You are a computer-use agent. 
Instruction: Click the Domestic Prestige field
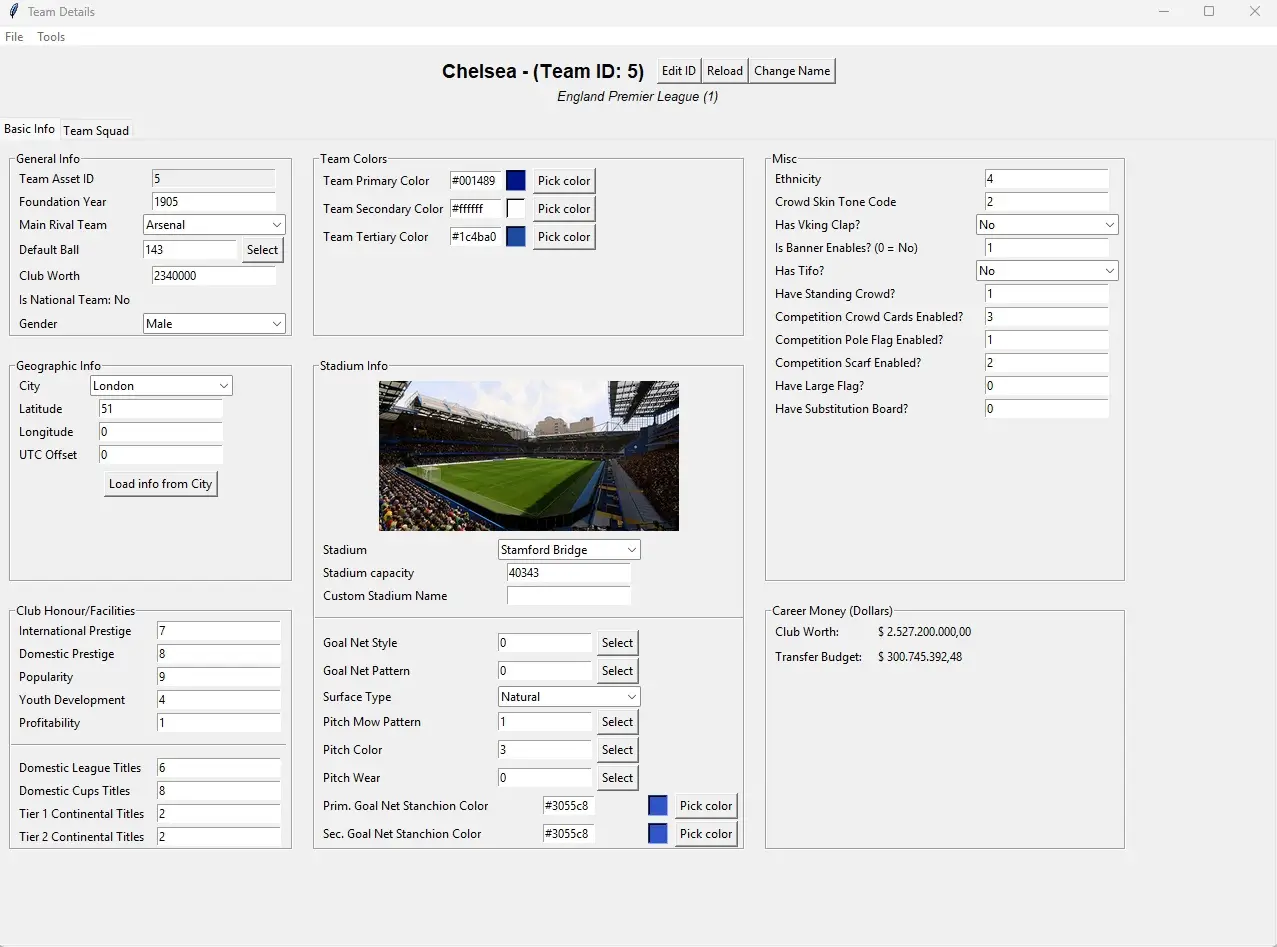pos(219,654)
